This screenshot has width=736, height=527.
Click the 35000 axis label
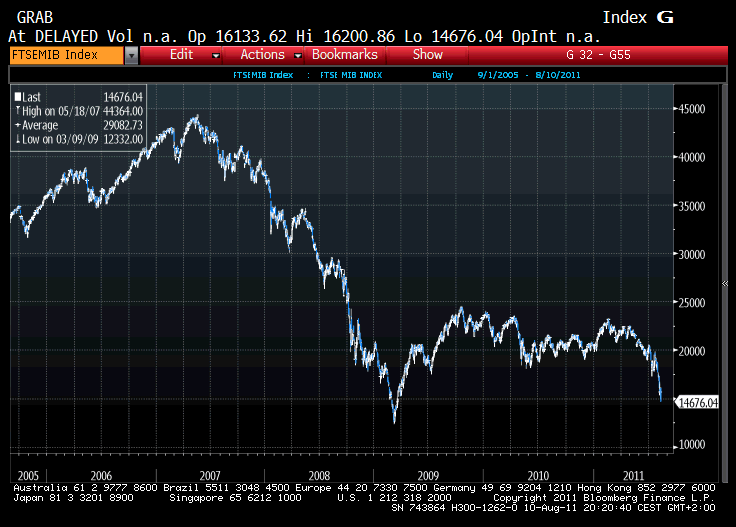(x=691, y=206)
